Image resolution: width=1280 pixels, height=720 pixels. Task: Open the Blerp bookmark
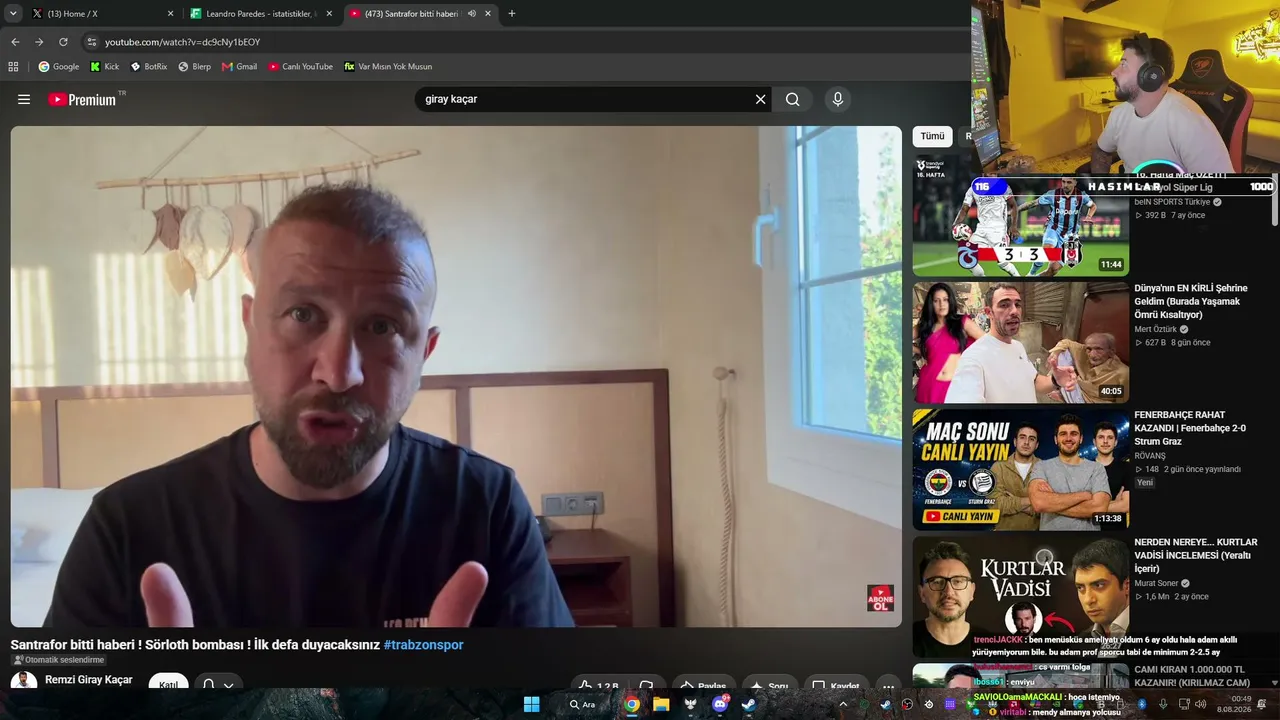[x=195, y=67]
